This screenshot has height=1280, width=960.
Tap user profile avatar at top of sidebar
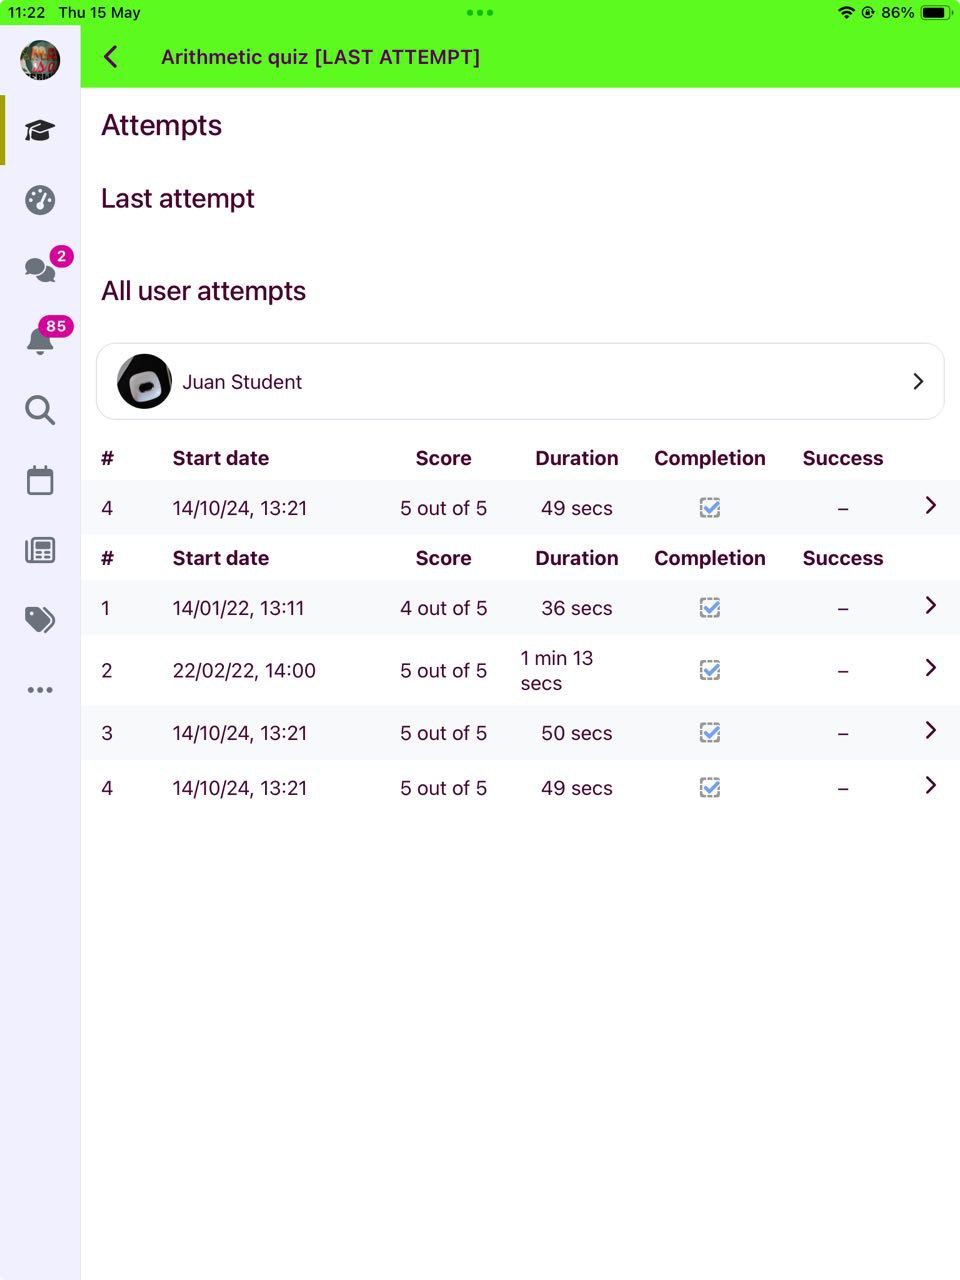[x=40, y=60]
